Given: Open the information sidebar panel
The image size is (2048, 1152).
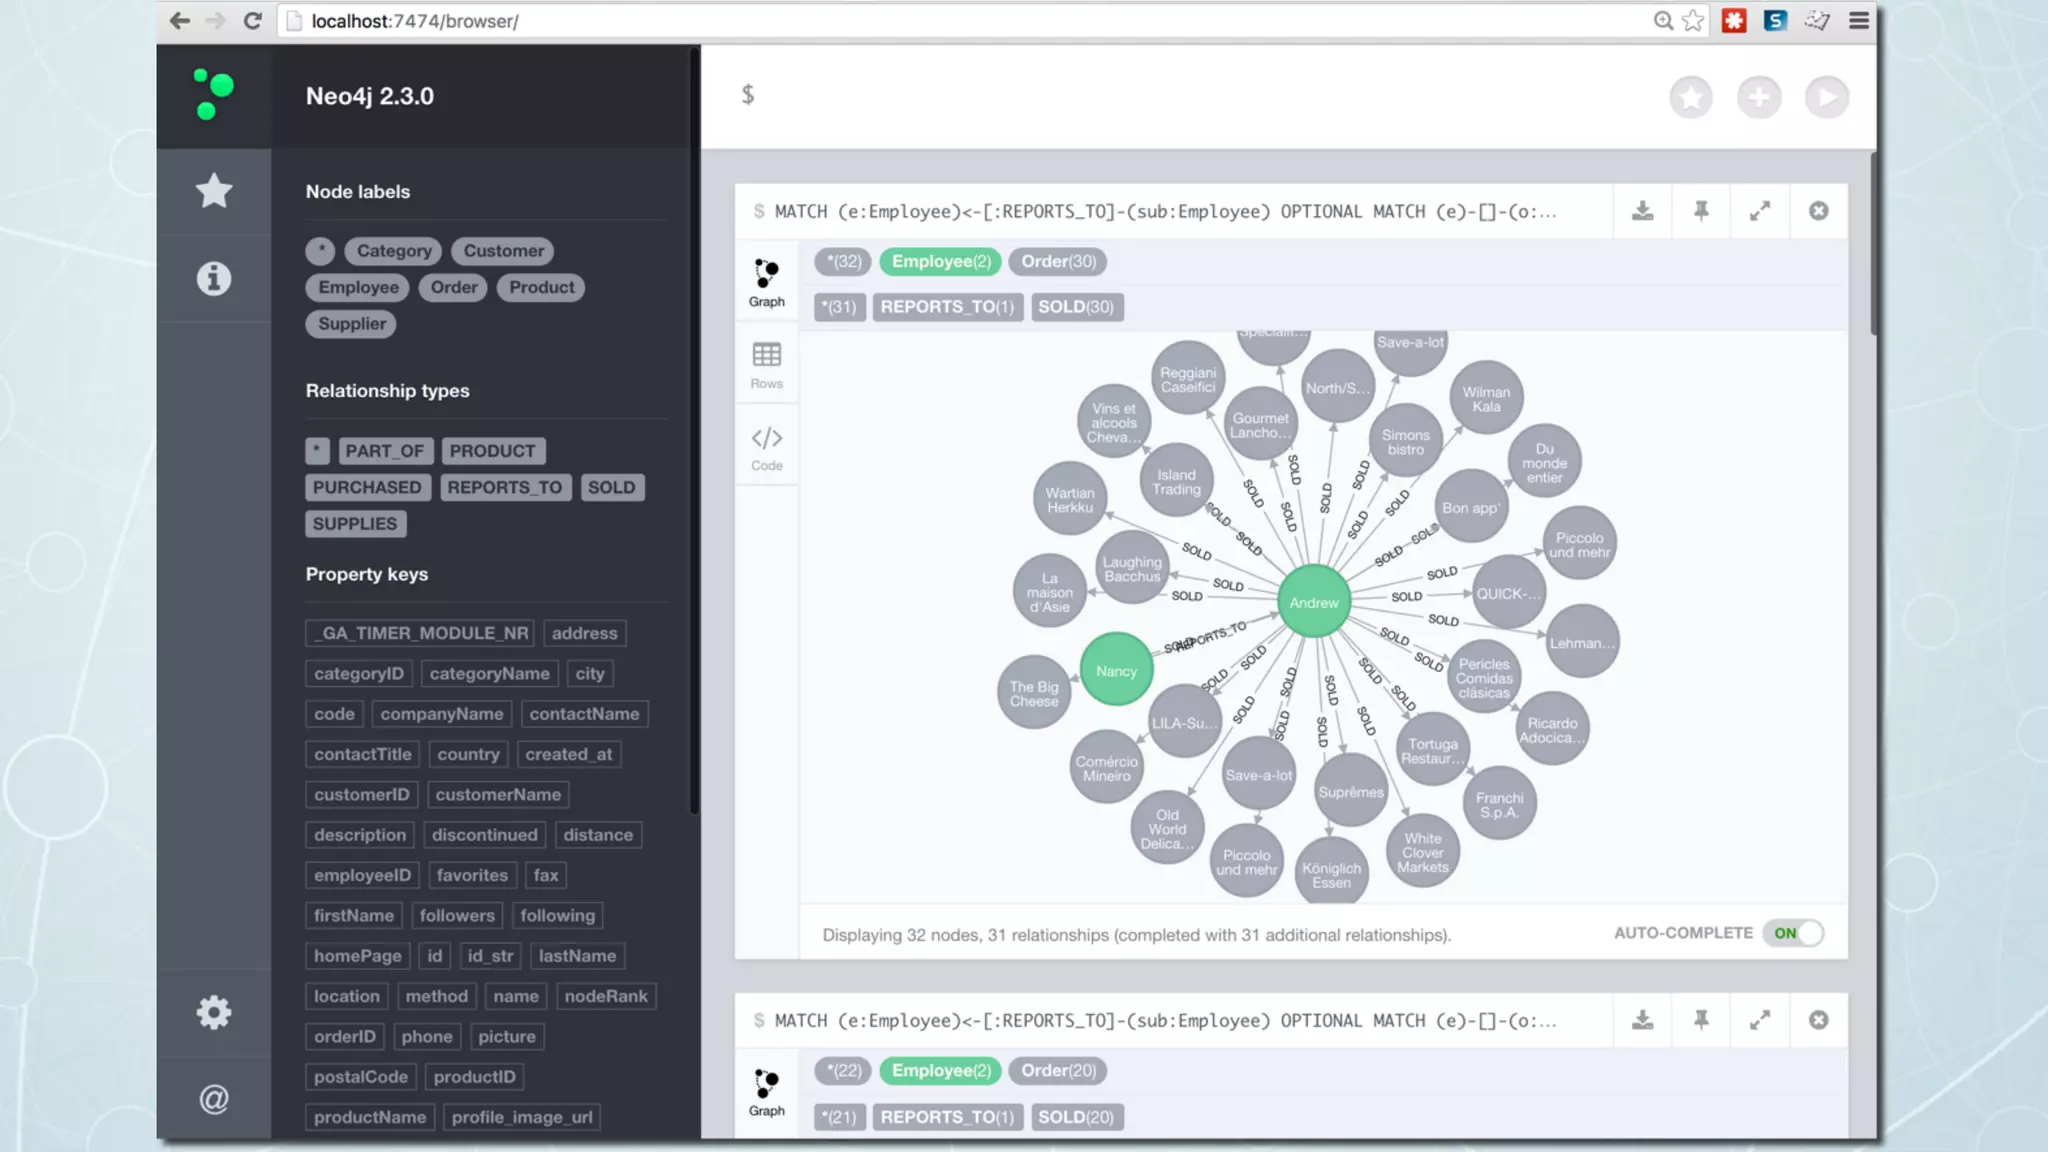Looking at the screenshot, I should (x=213, y=278).
